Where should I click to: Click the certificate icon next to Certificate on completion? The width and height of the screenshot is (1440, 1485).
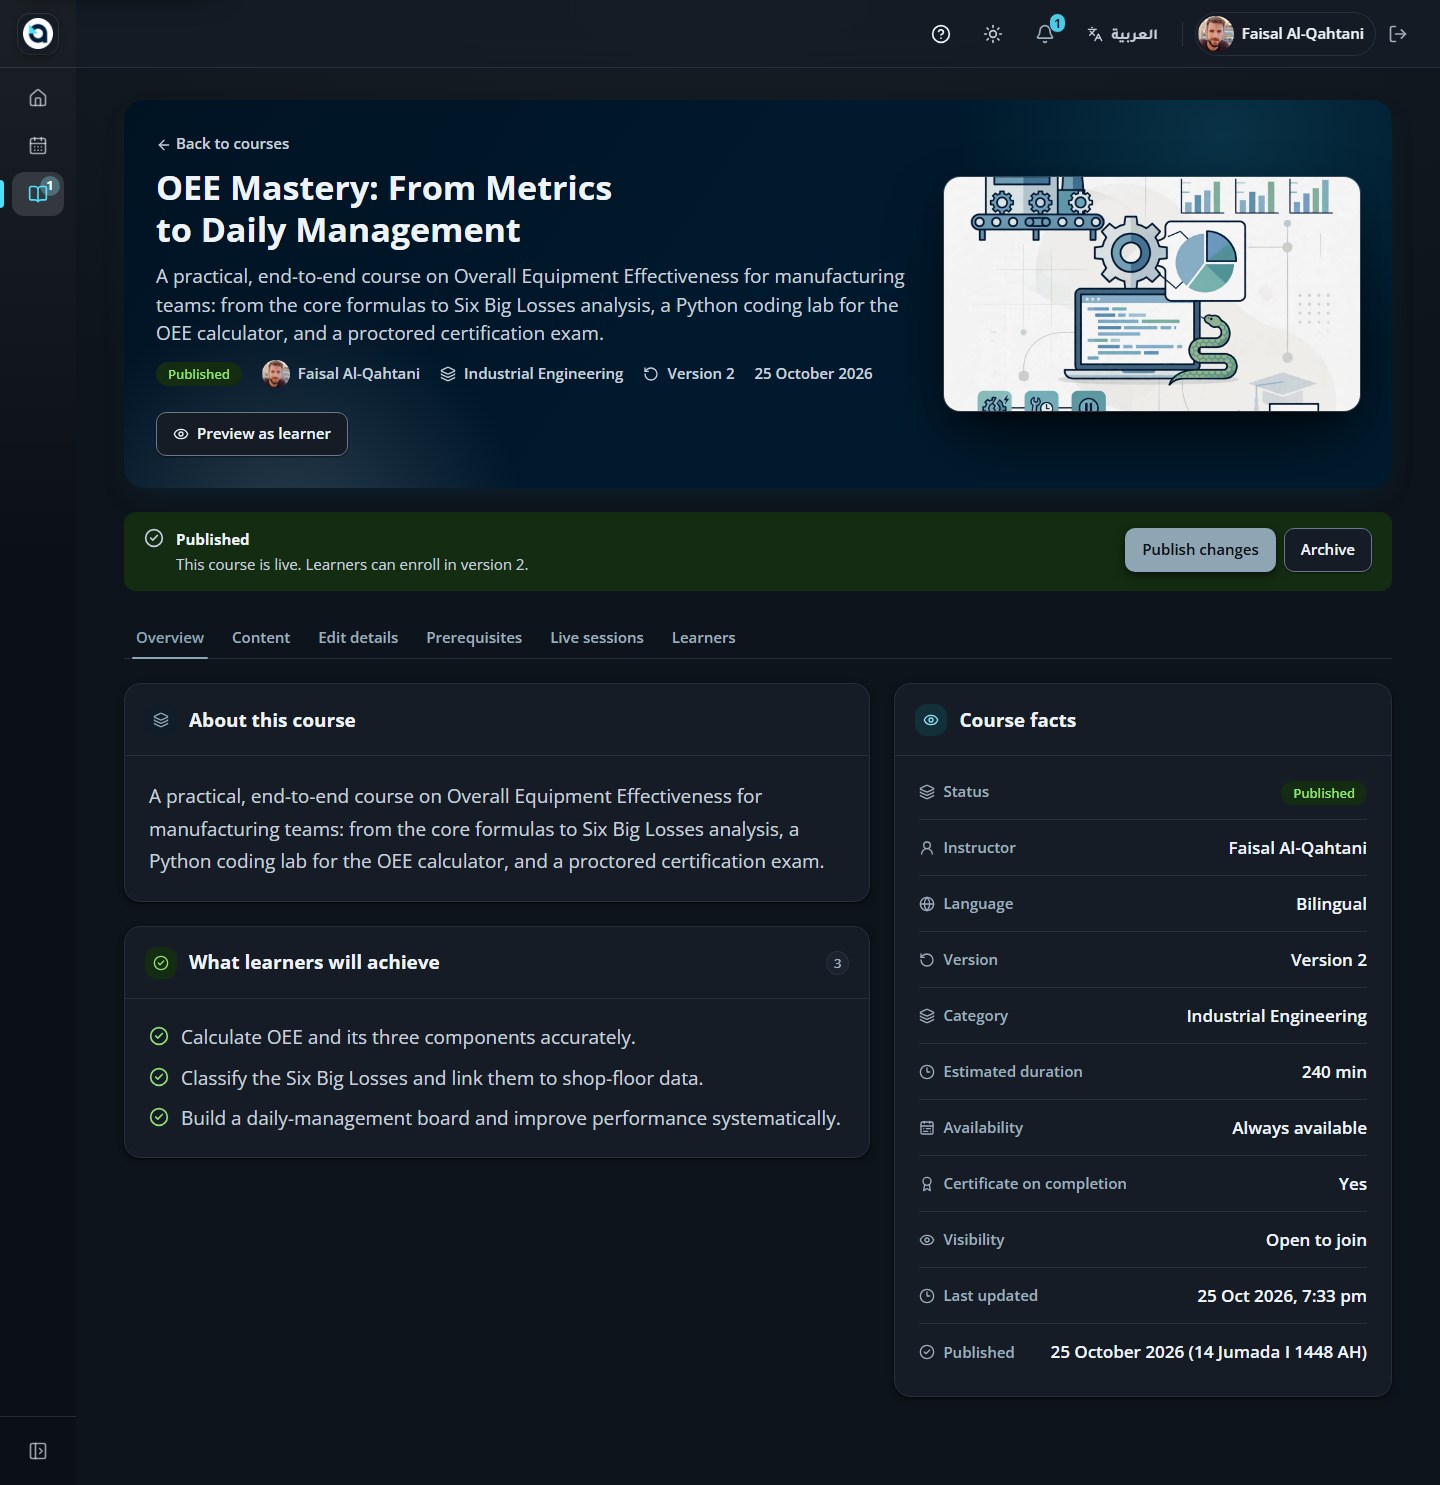click(927, 1184)
